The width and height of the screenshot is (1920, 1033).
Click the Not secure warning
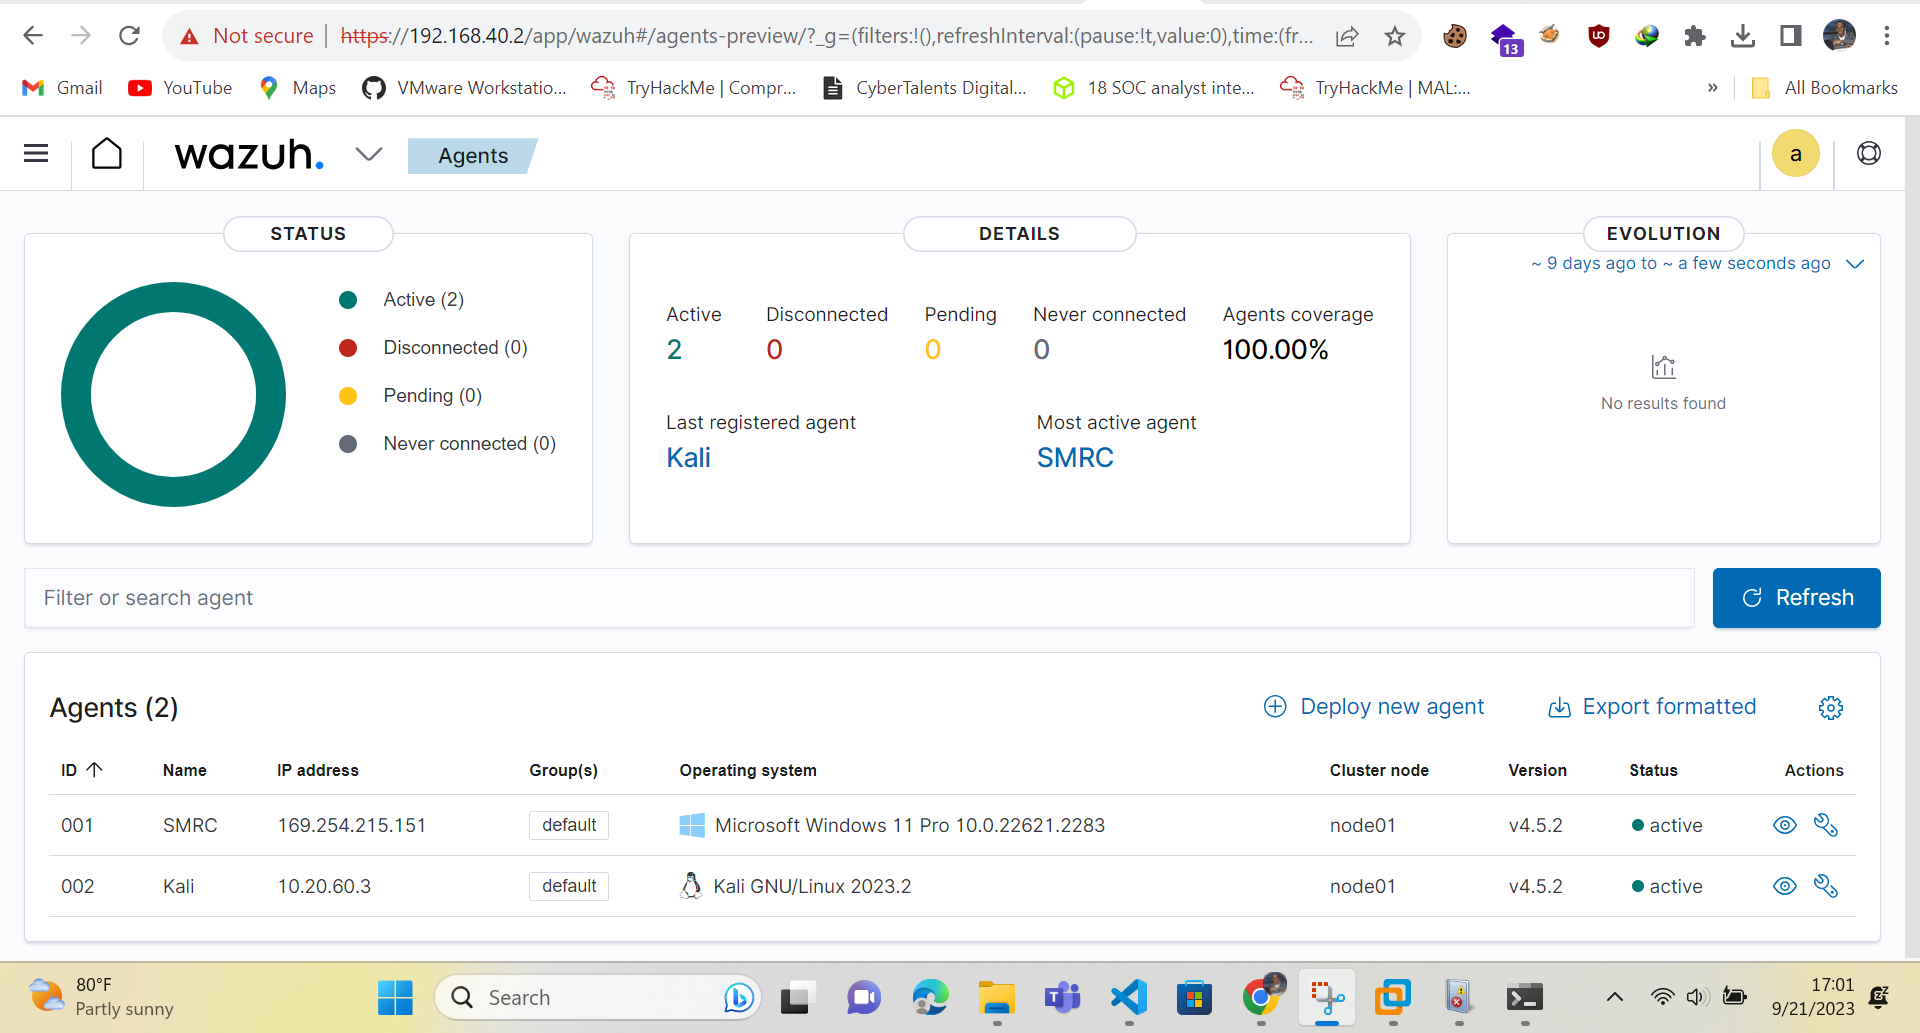click(246, 36)
